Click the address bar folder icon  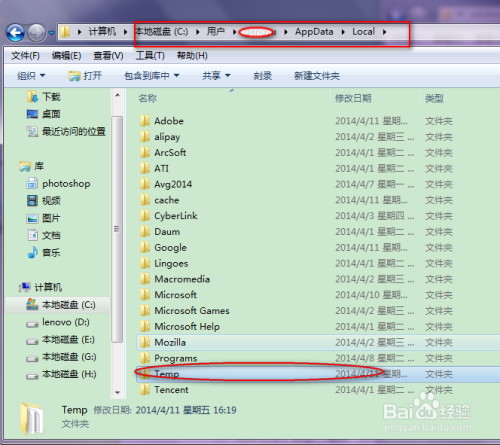point(65,32)
